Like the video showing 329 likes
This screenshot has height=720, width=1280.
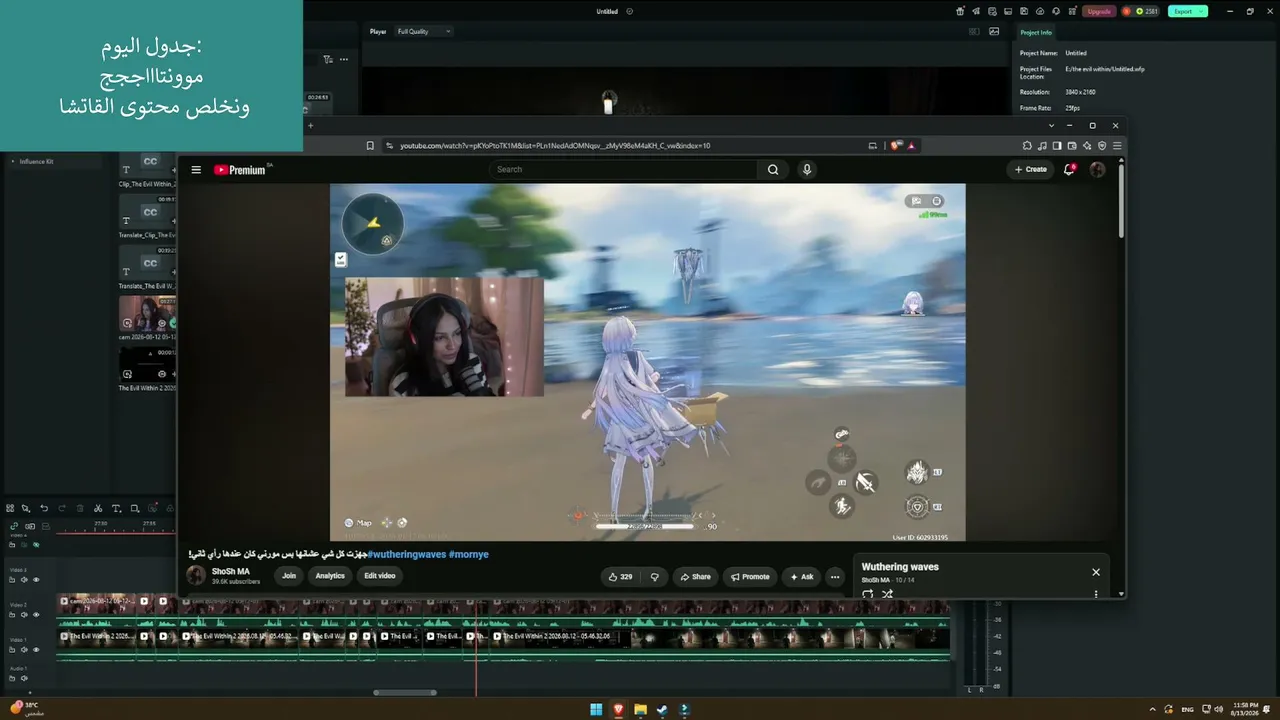pos(621,577)
